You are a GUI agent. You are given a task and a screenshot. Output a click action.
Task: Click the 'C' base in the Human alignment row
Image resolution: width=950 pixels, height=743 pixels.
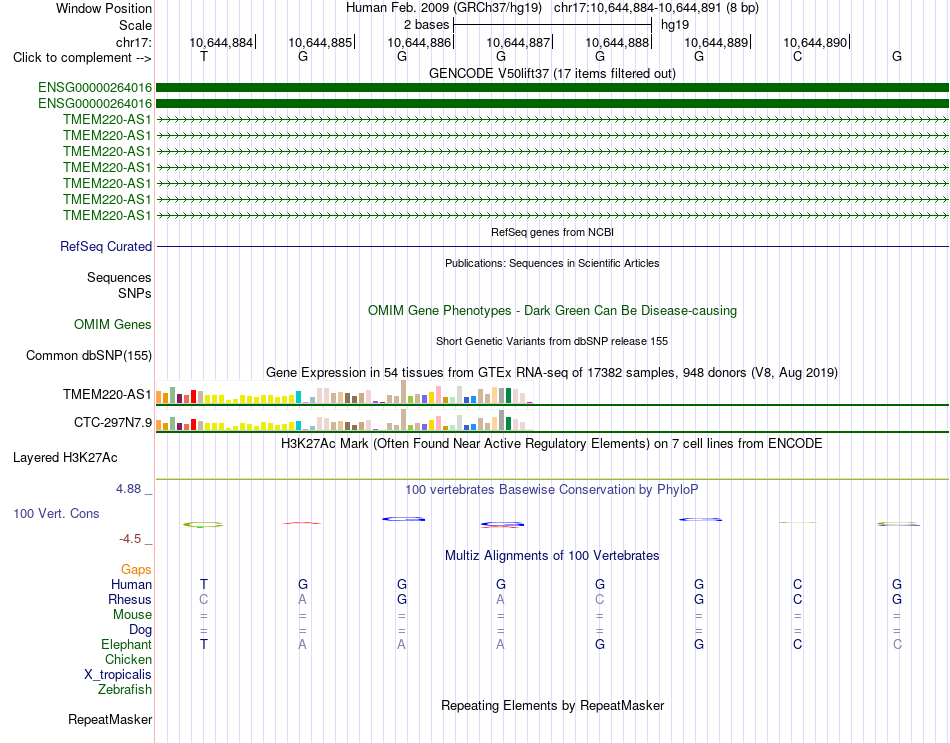(797, 584)
